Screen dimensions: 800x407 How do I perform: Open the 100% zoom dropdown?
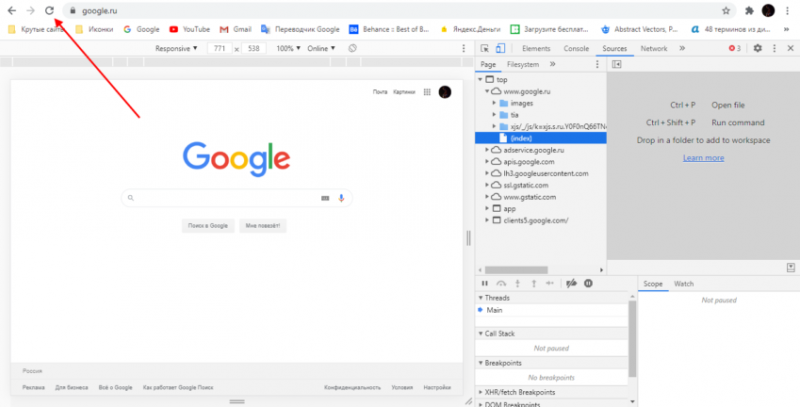click(288, 48)
